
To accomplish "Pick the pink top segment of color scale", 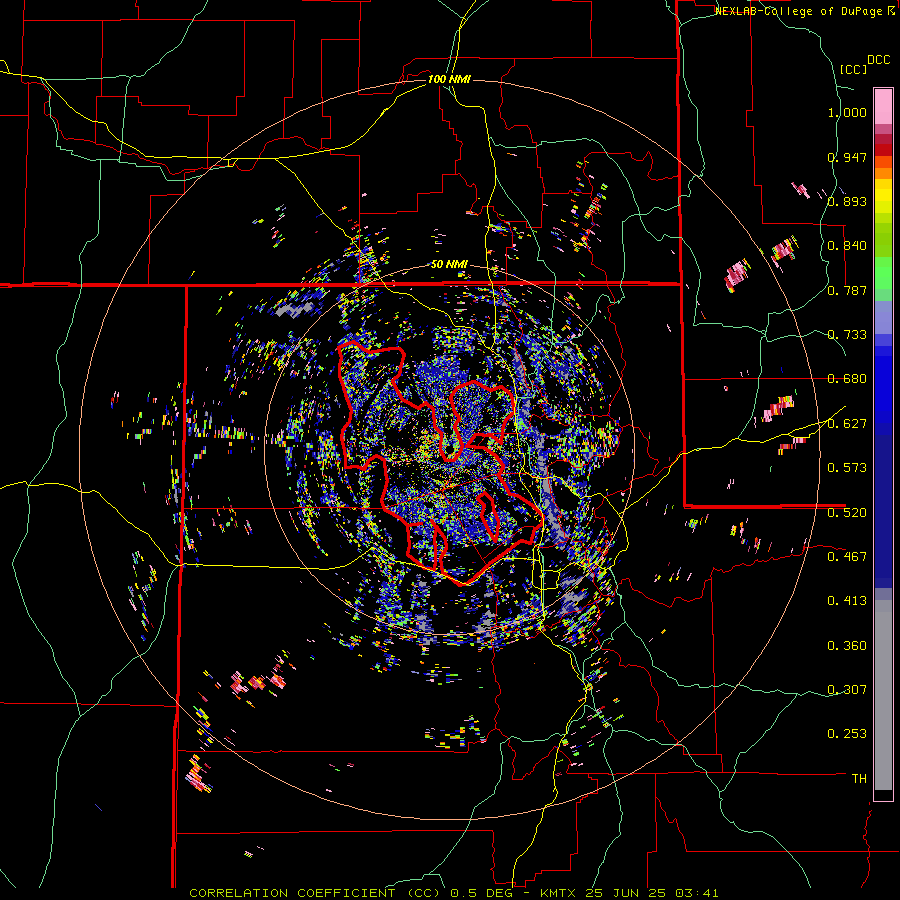I will (x=883, y=106).
